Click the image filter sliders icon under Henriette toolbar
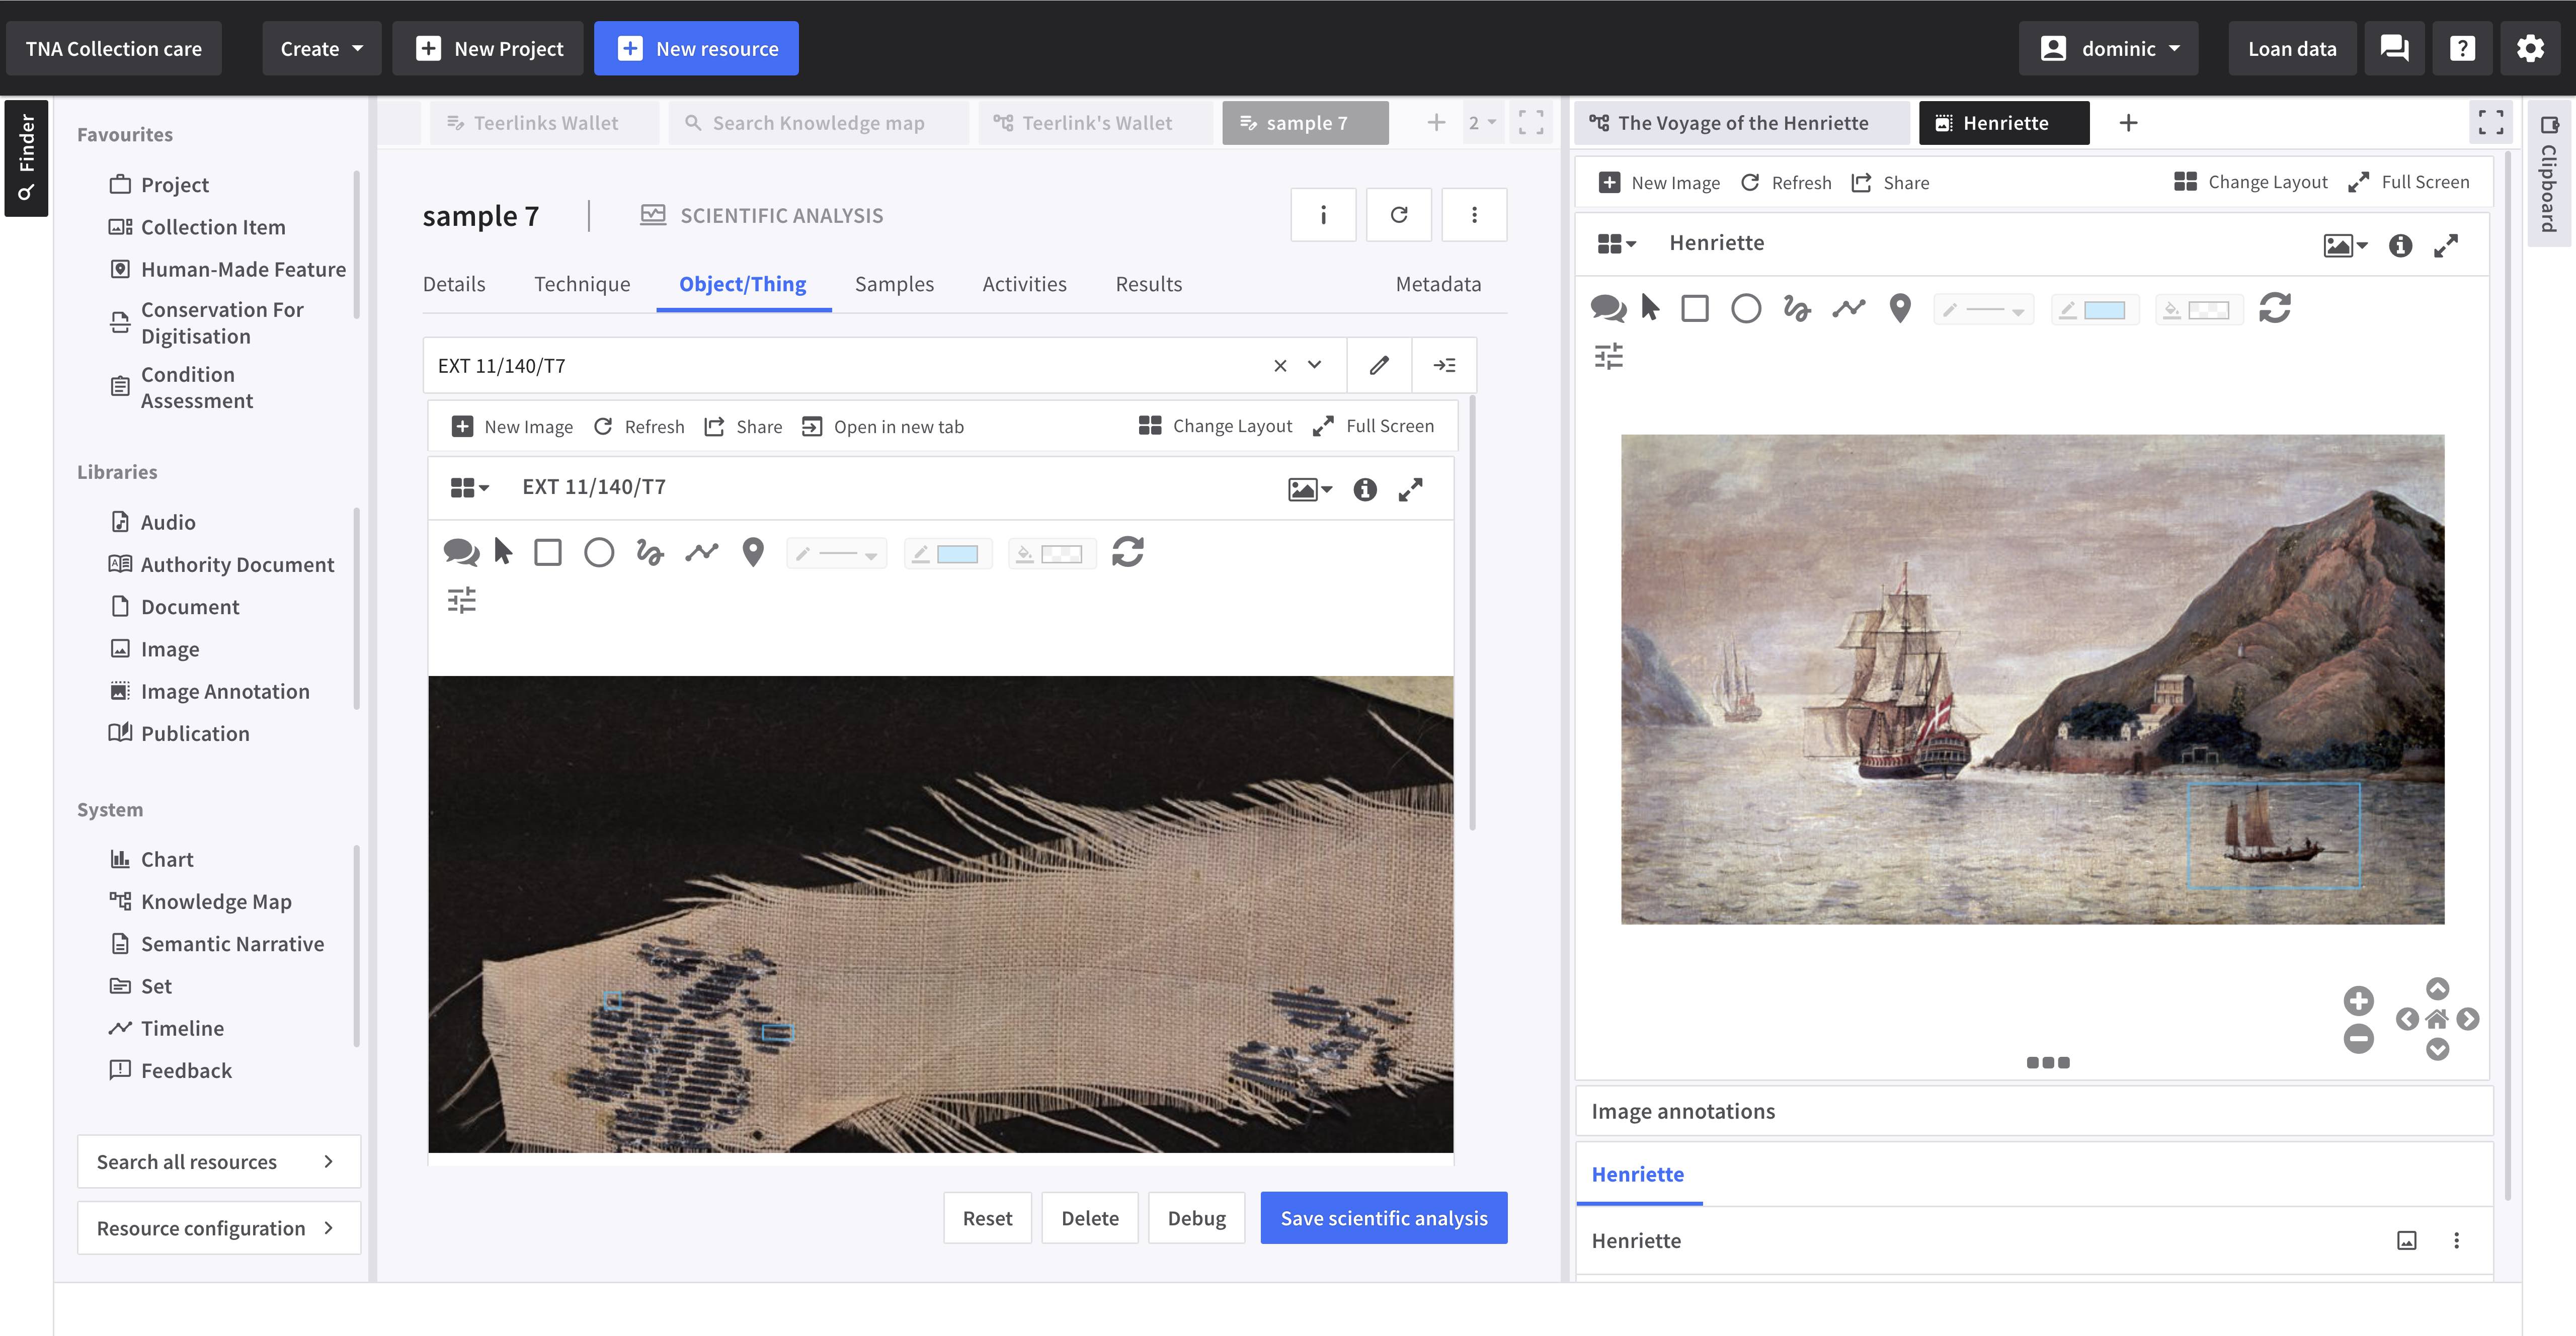 [1608, 356]
